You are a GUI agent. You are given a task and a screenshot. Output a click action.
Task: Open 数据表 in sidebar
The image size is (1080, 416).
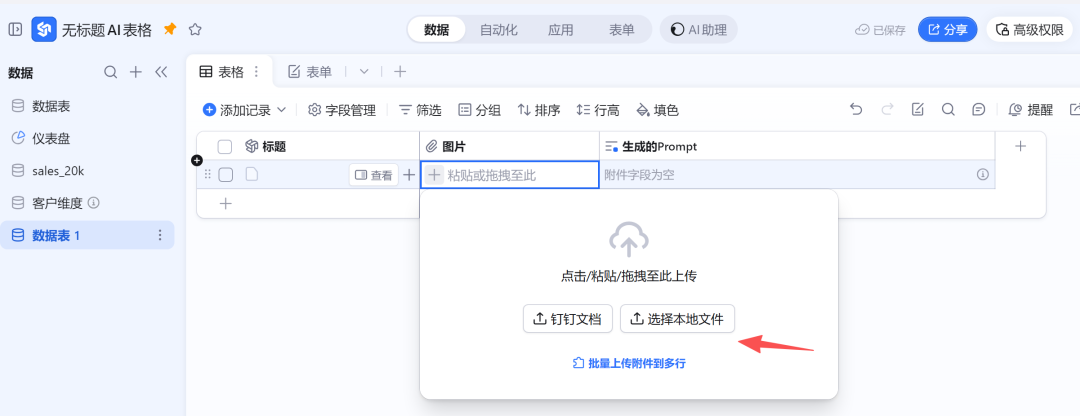[87, 106]
